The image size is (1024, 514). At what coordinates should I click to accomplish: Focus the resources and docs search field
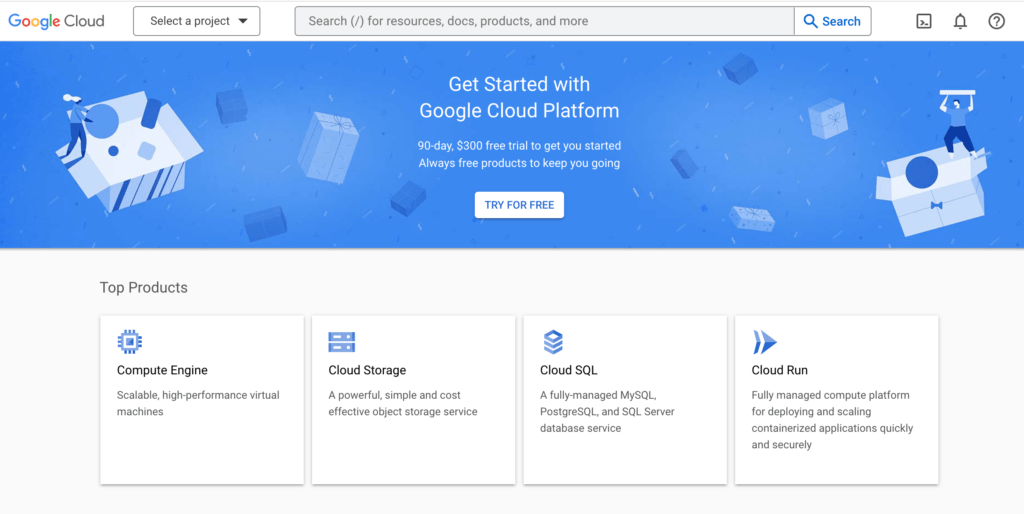coord(544,21)
